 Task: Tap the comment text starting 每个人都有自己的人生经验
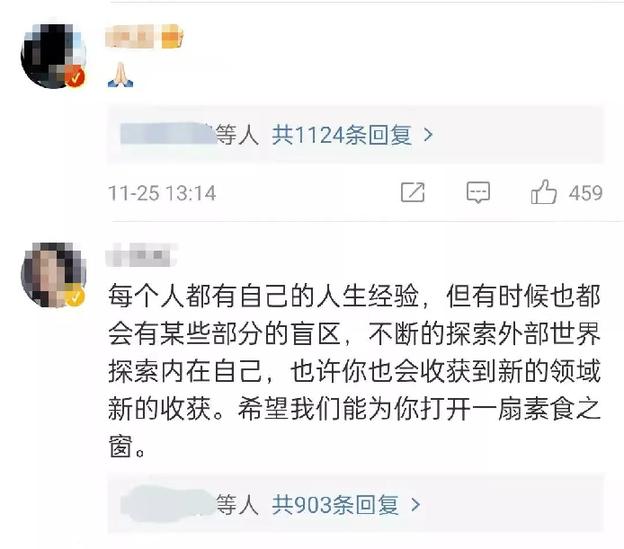pos(354,371)
